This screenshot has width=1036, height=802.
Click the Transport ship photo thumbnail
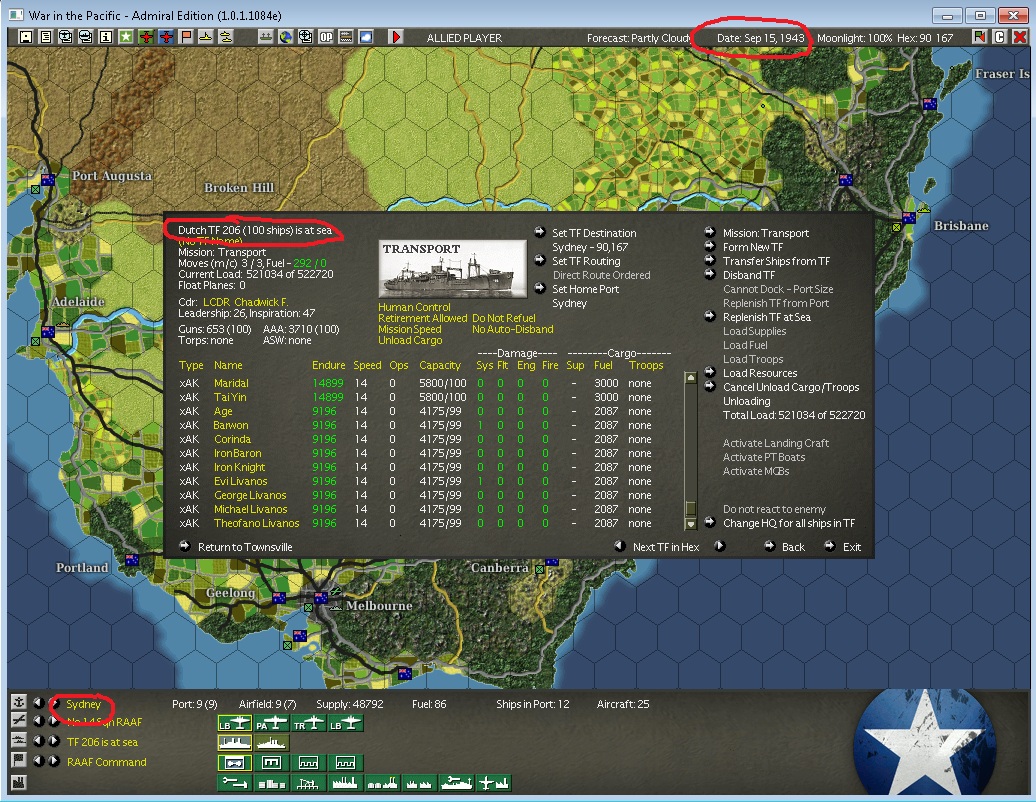[453, 269]
